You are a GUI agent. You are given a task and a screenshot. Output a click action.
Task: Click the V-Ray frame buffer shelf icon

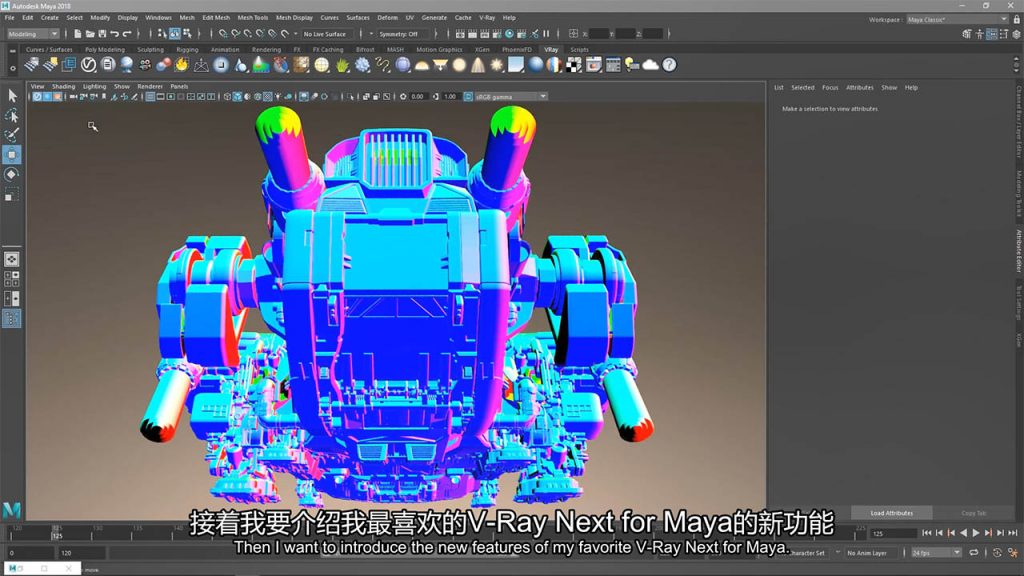(593, 65)
